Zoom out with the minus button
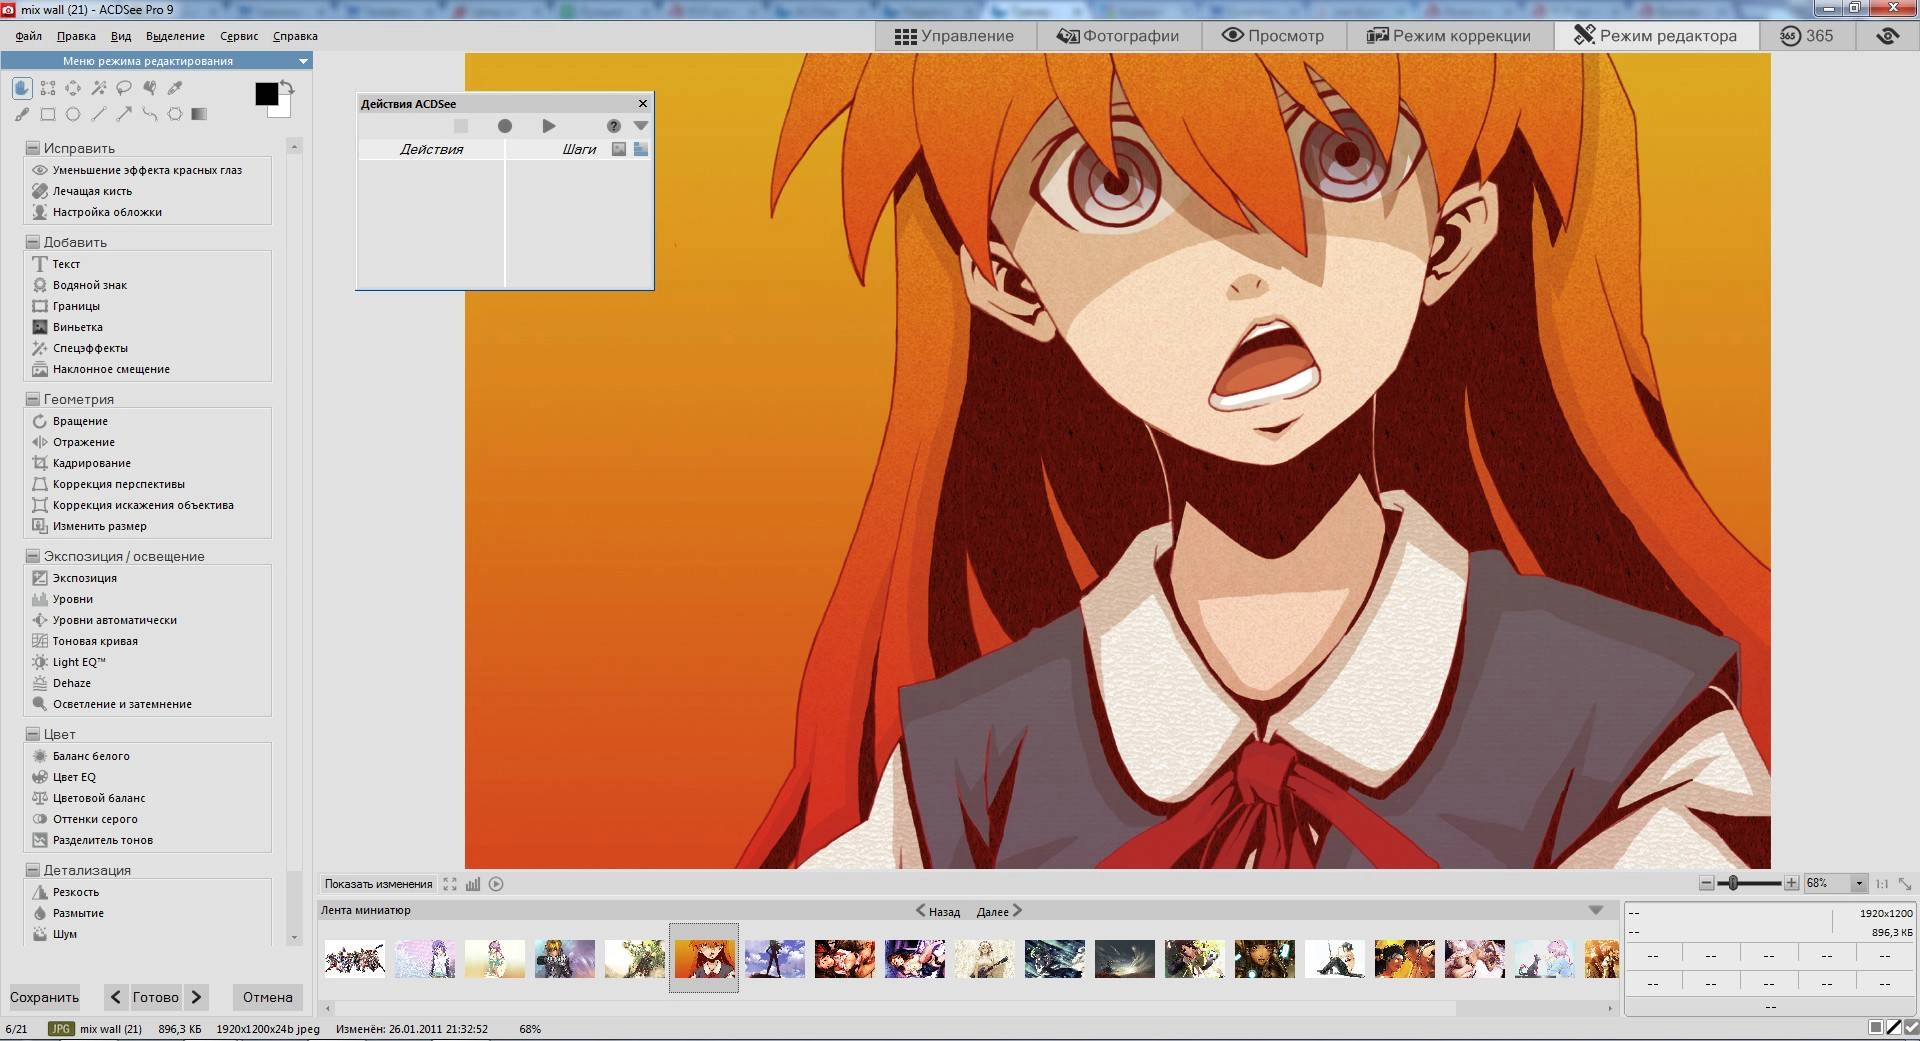Screen dimensions: 1920x1041 pyautogui.click(x=1706, y=883)
